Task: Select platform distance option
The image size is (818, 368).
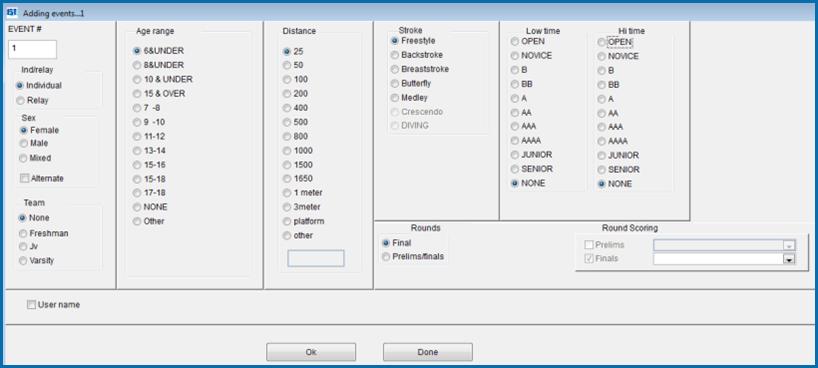Action: coord(304,221)
